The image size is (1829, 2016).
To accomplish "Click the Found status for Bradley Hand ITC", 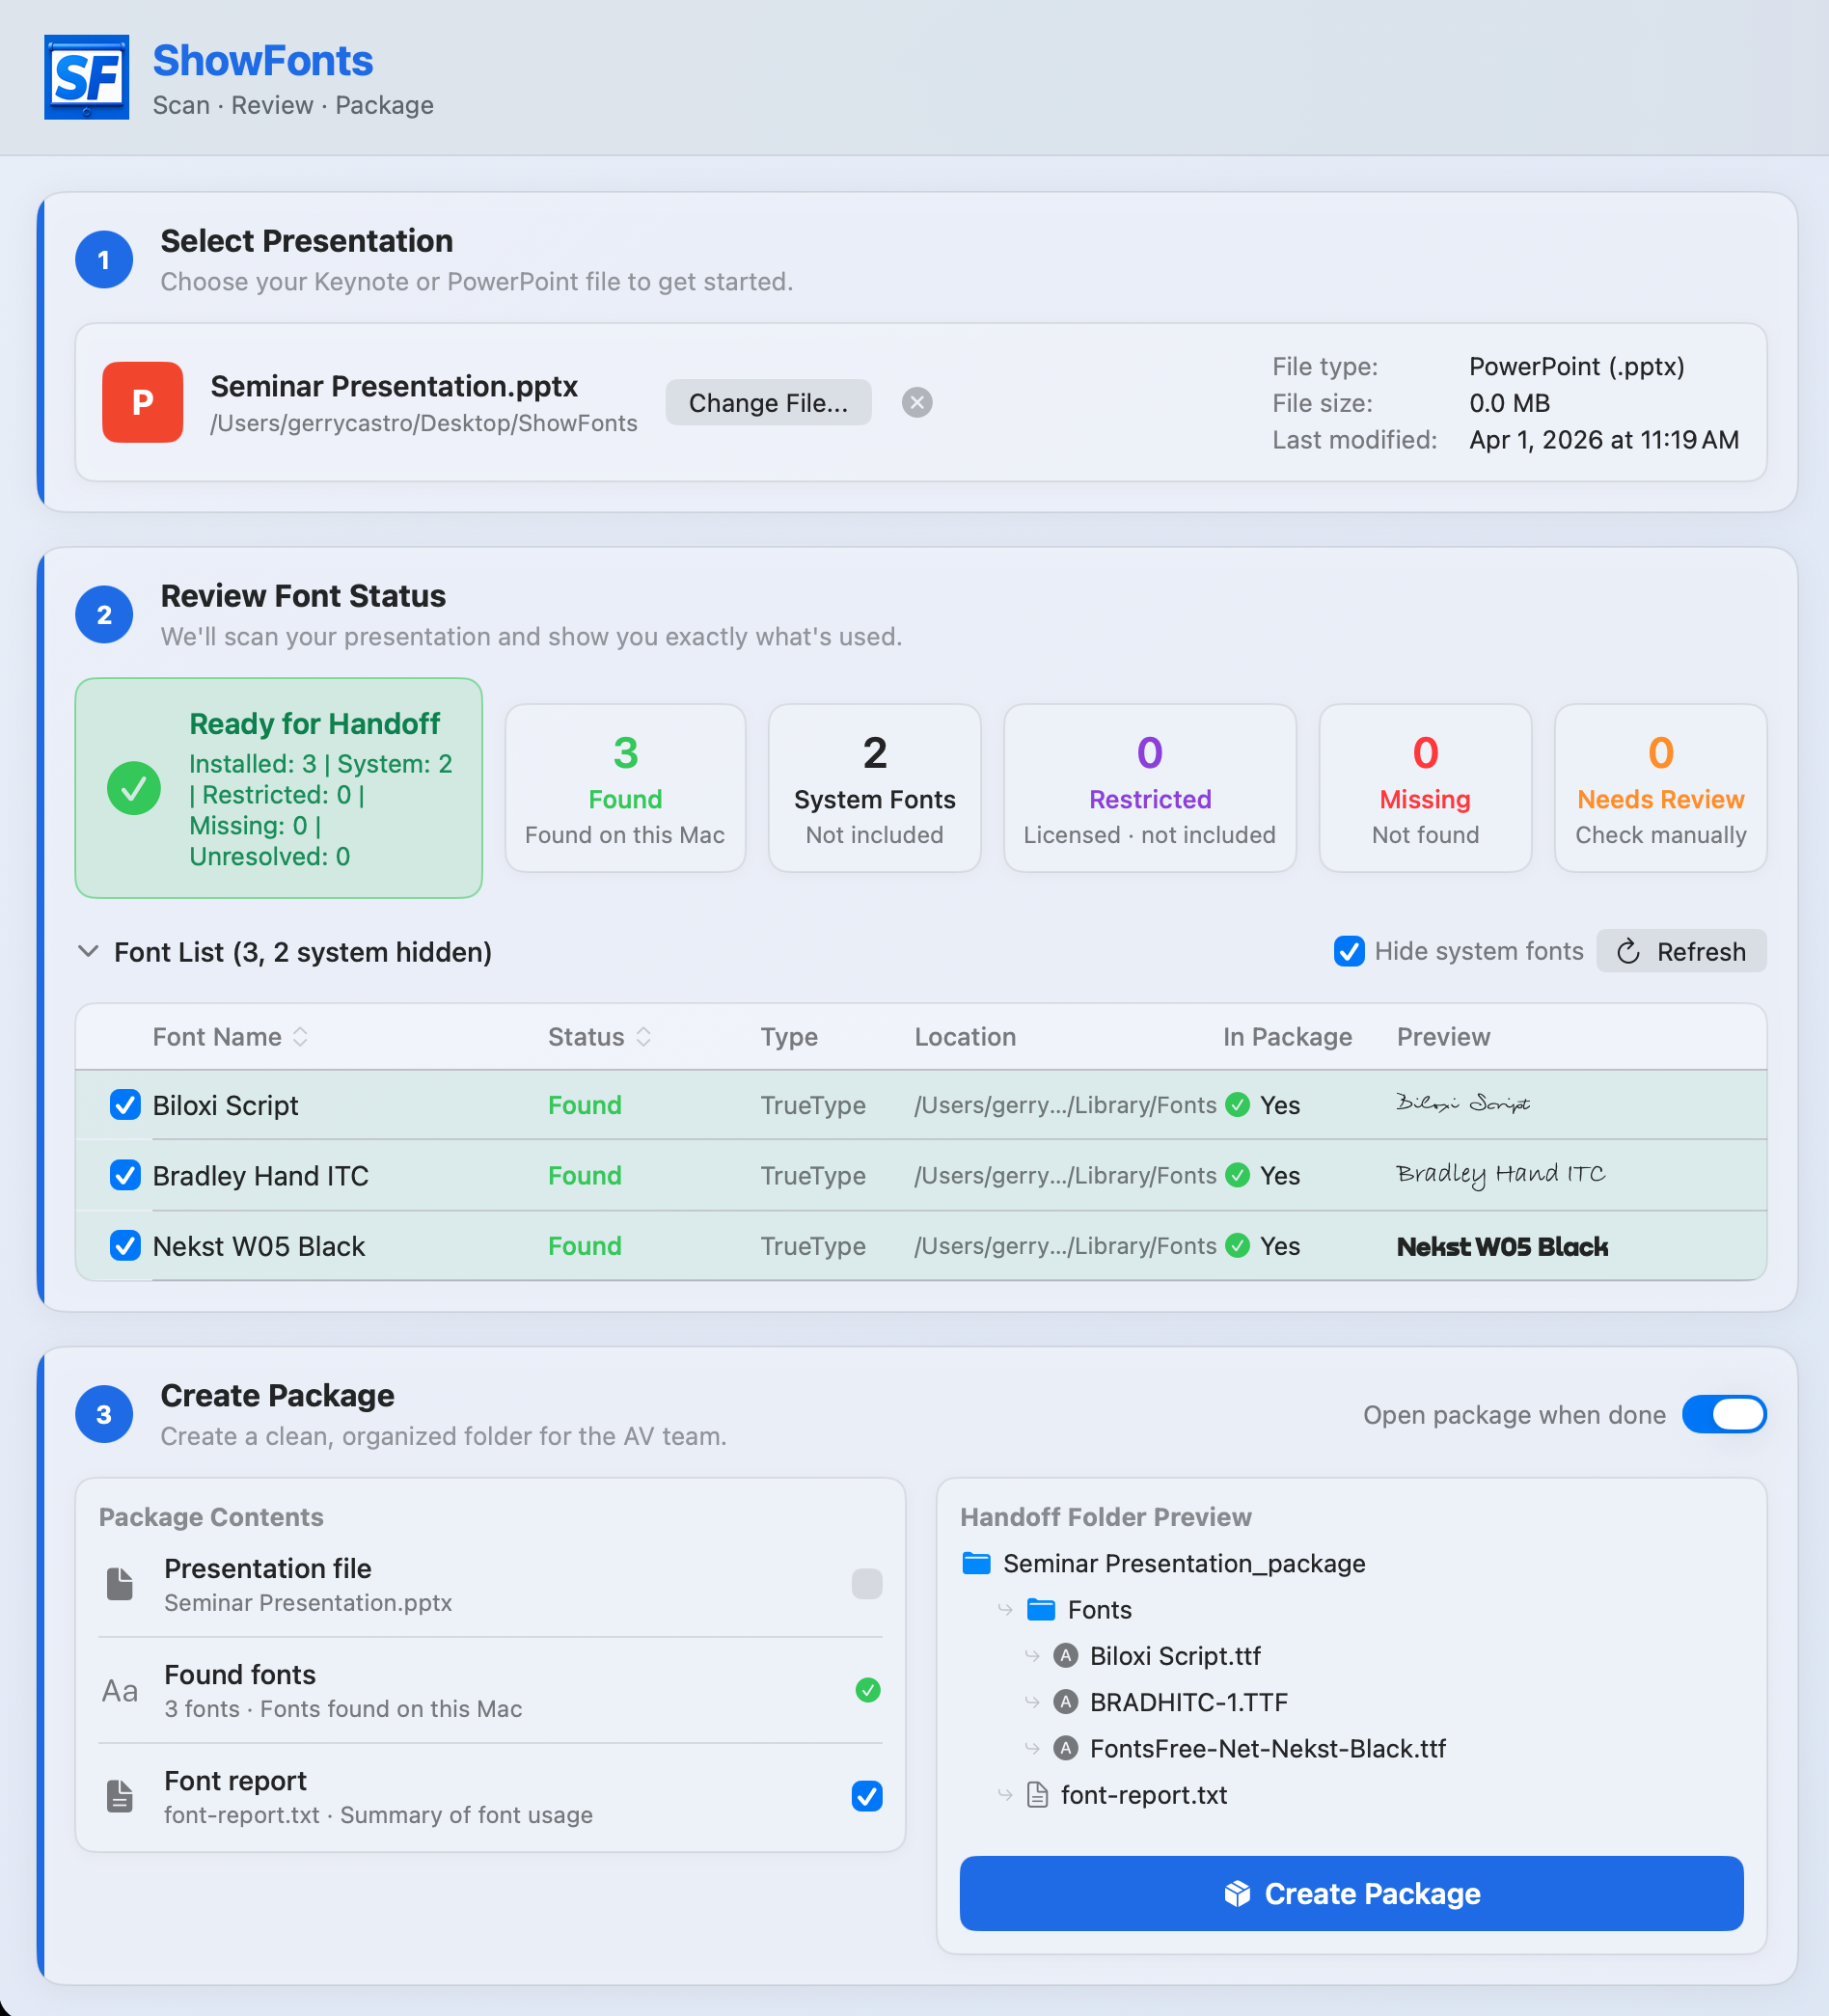I will (x=585, y=1175).
